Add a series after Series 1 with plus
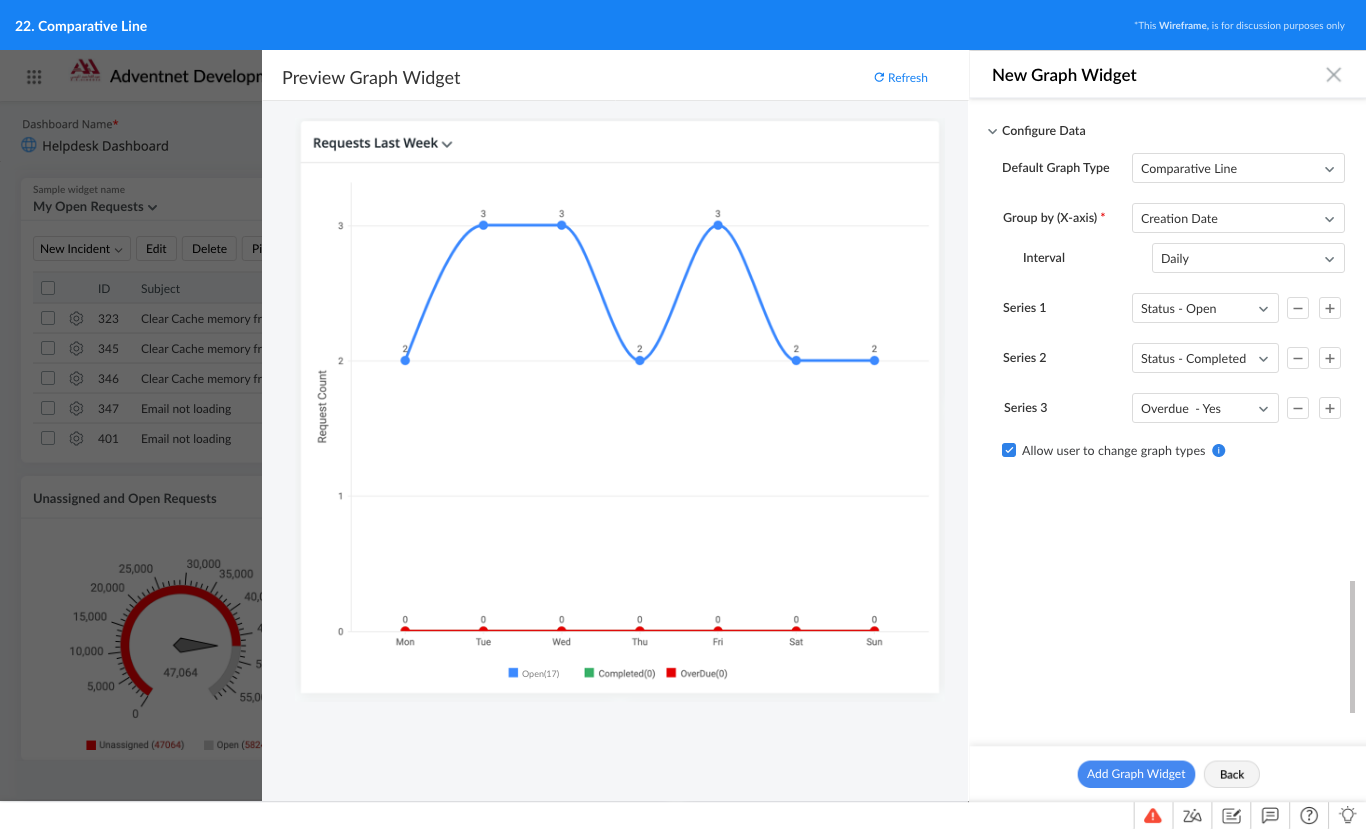 pos(1330,308)
